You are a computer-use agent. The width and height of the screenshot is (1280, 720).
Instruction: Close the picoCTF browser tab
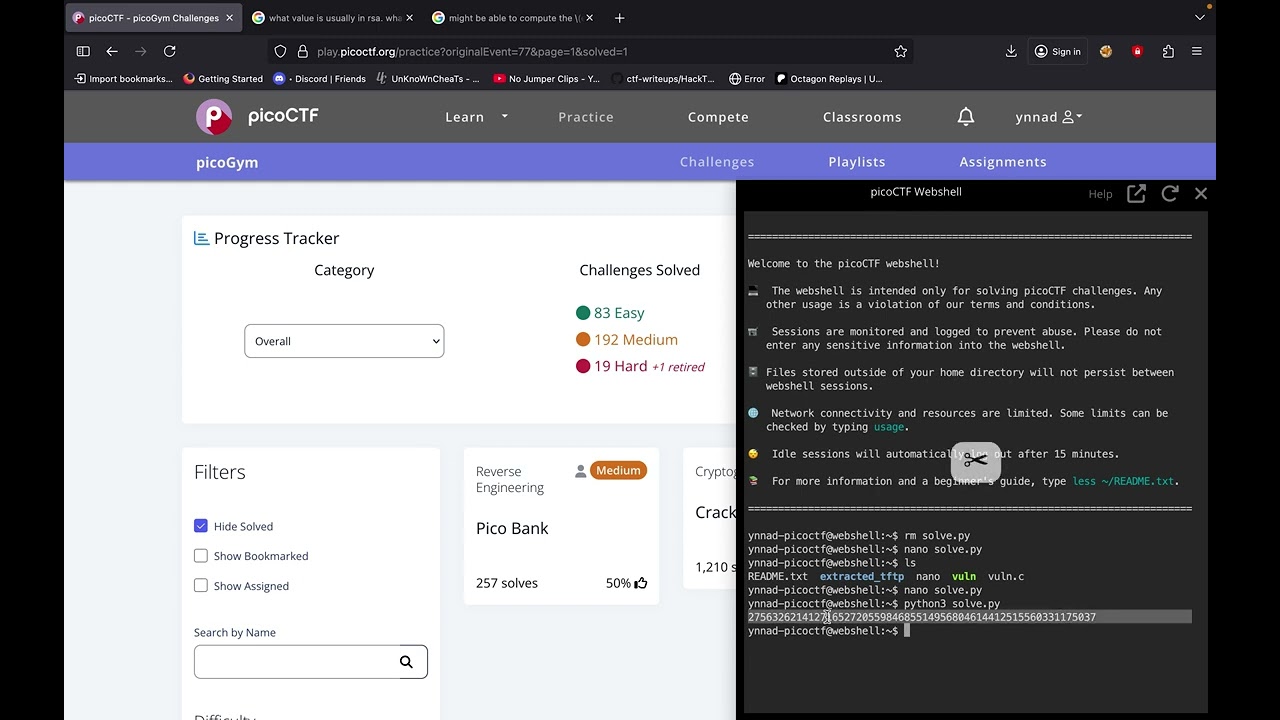tap(229, 18)
